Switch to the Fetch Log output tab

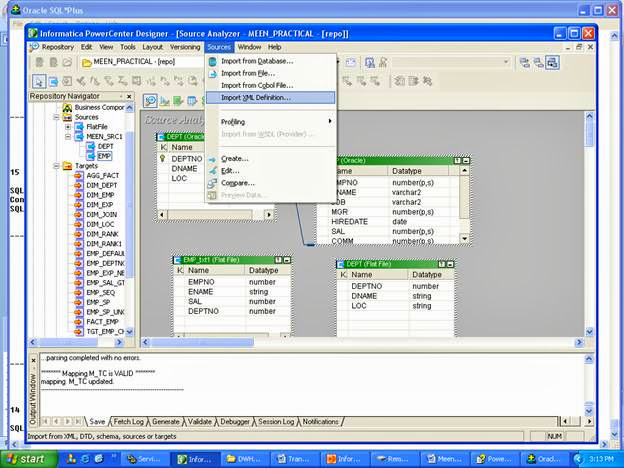pos(128,421)
